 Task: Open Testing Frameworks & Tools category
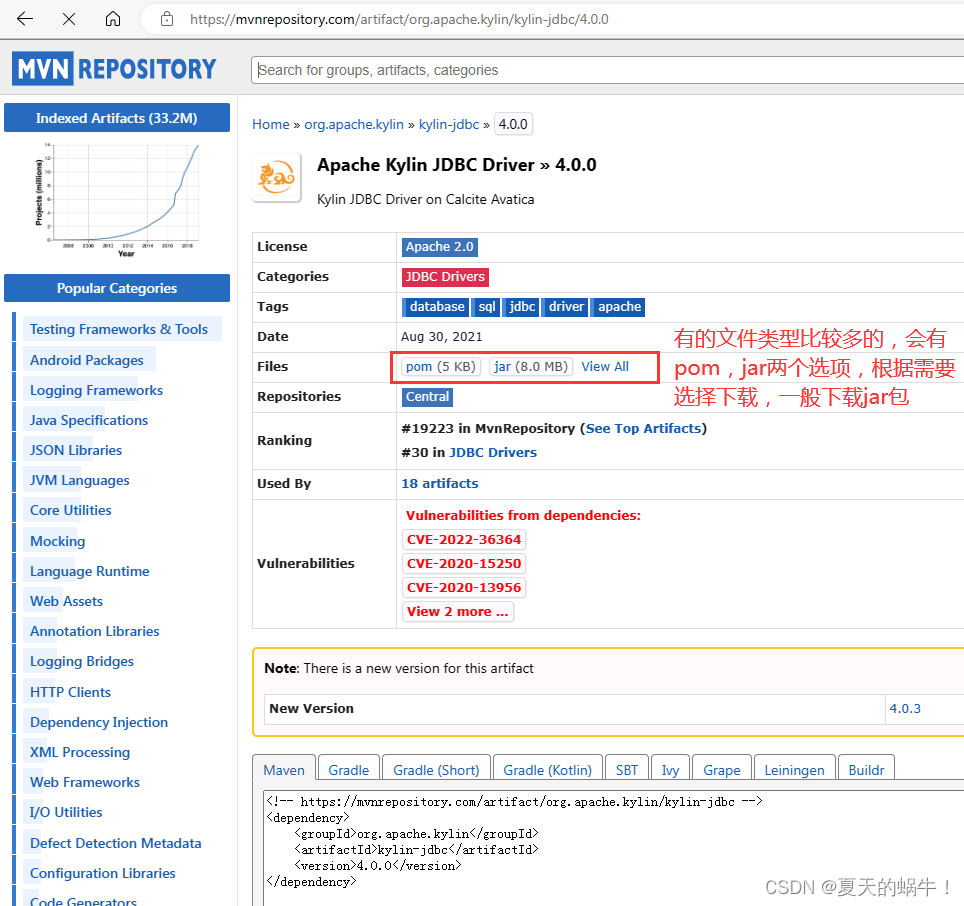click(x=119, y=329)
